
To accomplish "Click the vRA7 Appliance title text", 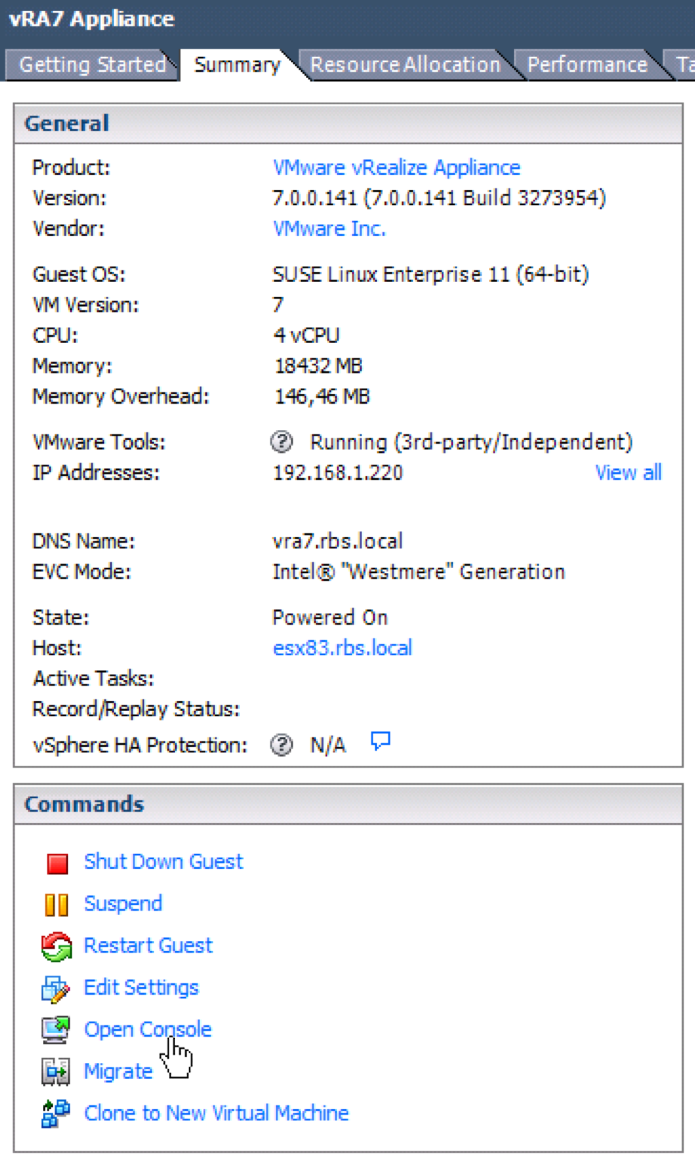I will pyautogui.click(x=92, y=19).
